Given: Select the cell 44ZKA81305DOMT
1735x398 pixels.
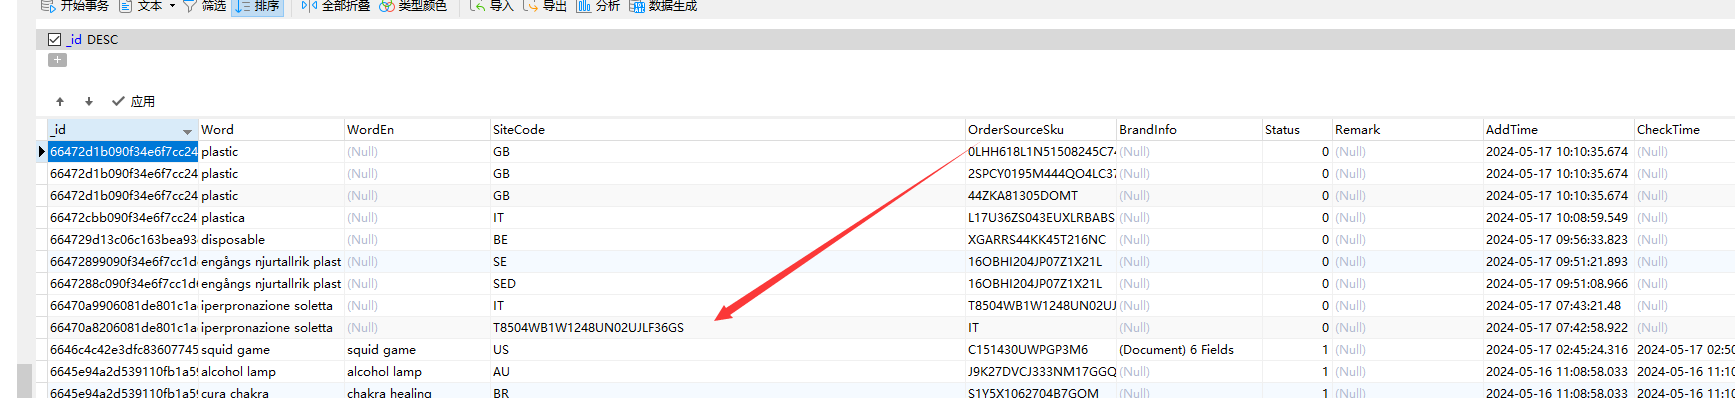Looking at the screenshot, I should click(x=1041, y=196).
